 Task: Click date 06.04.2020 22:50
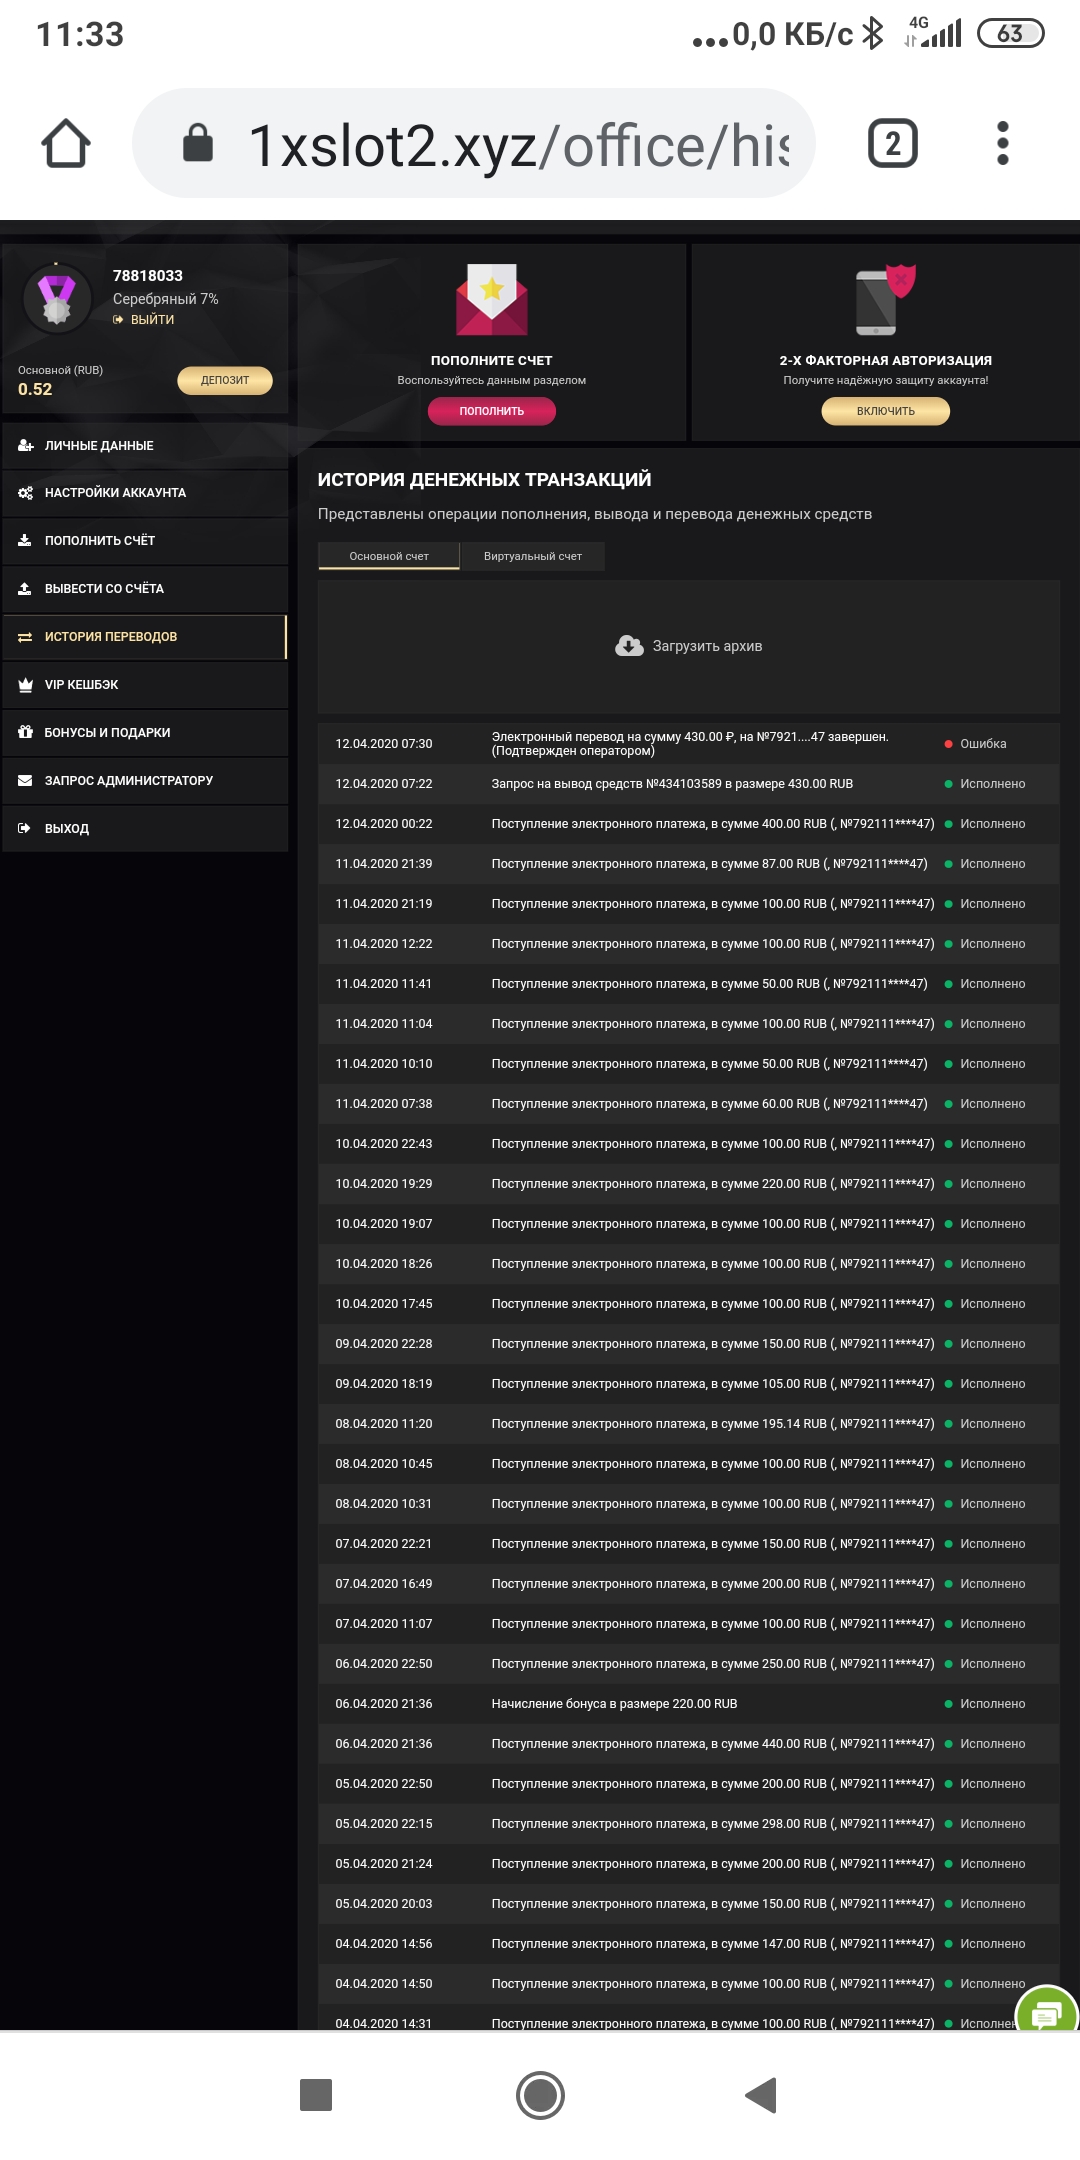click(x=384, y=1664)
